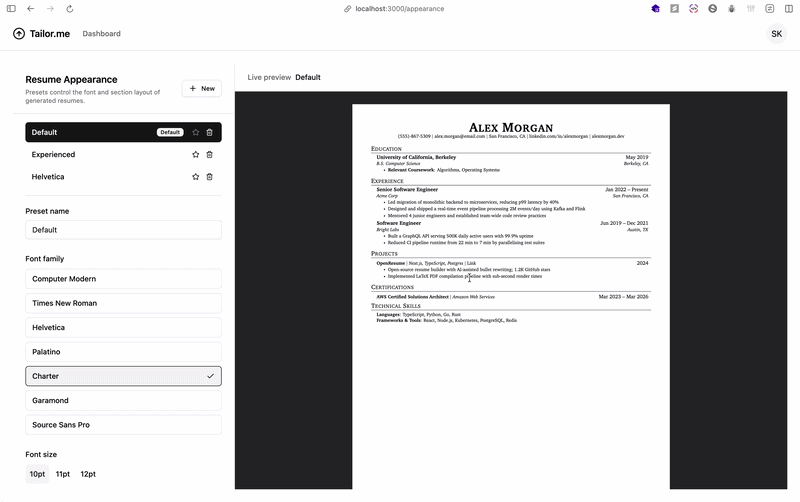Star the Helvetica preset
This screenshot has width=800, height=502.
(195, 177)
